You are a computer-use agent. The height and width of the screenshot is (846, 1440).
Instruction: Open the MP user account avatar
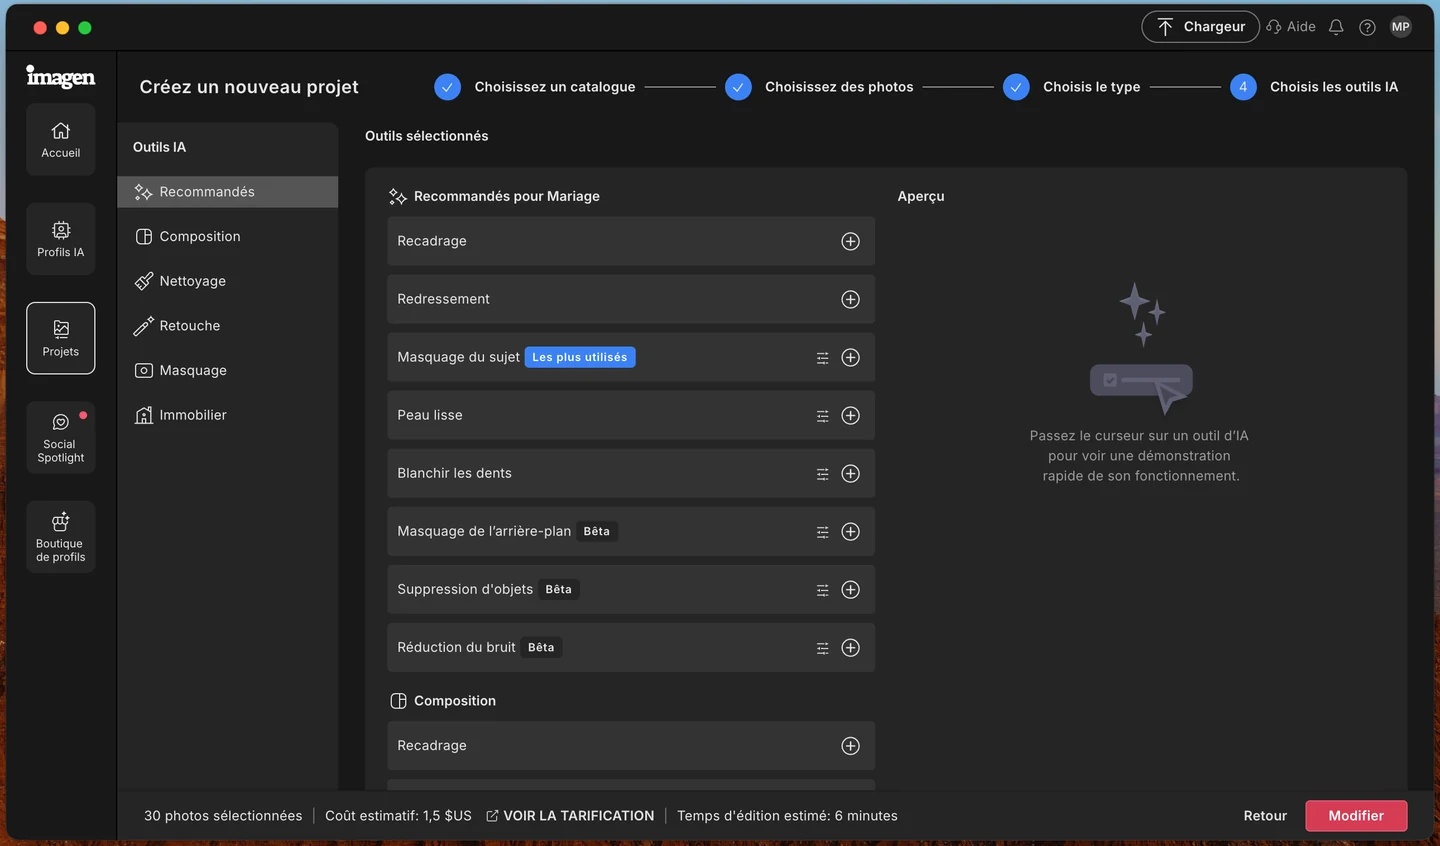pyautogui.click(x=1401, y=27)
